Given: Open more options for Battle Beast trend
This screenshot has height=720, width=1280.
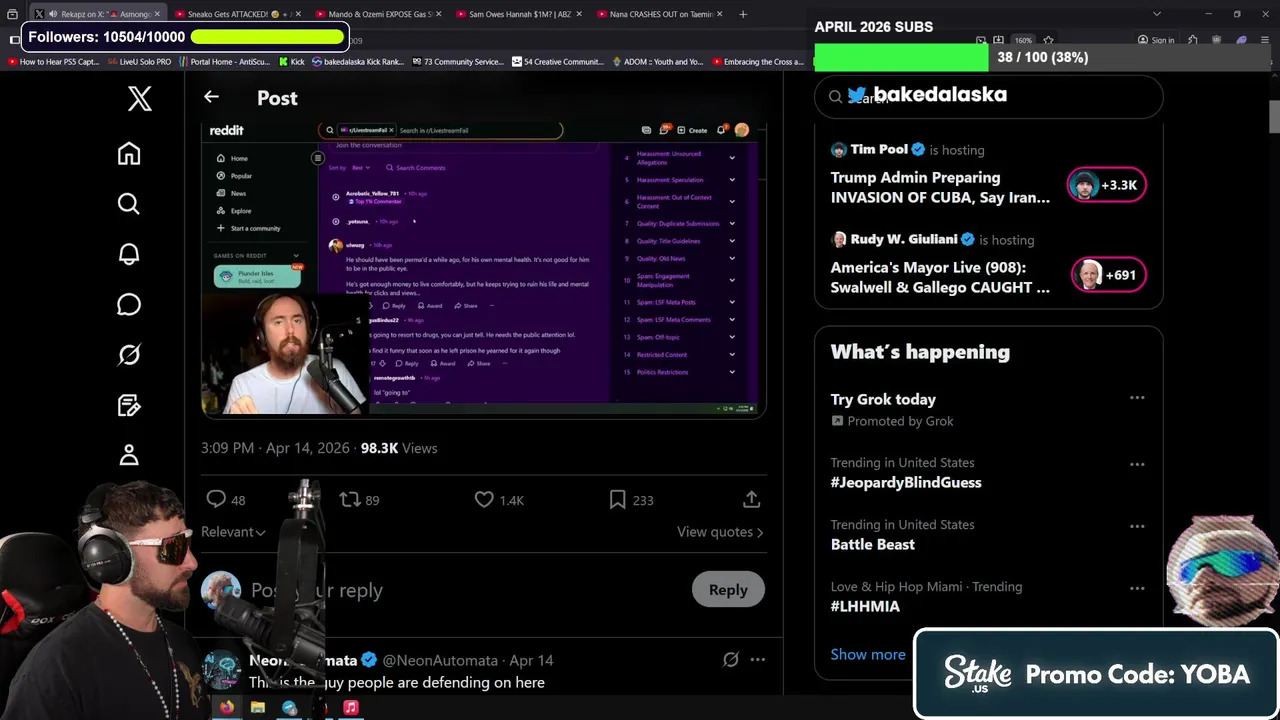Looking at the screenshot, I should pyautogui.click(x=1137, y=526).
